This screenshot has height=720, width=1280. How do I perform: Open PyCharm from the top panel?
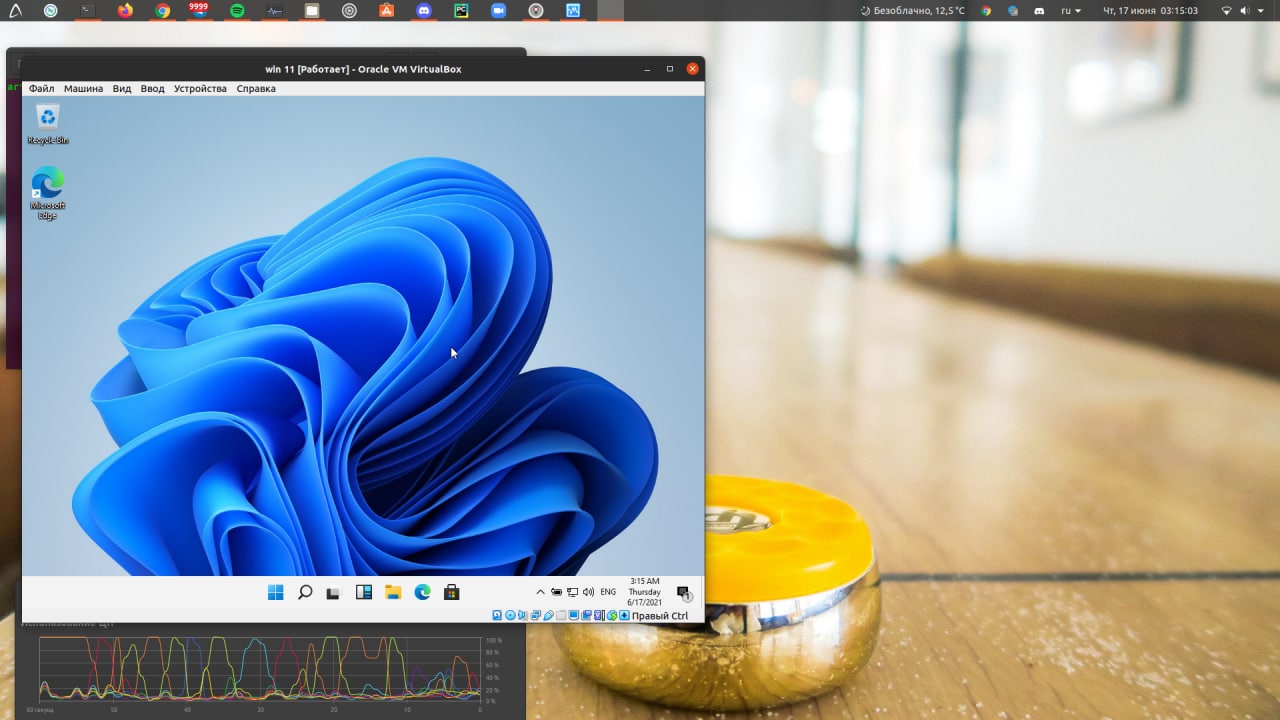point(461,10)
